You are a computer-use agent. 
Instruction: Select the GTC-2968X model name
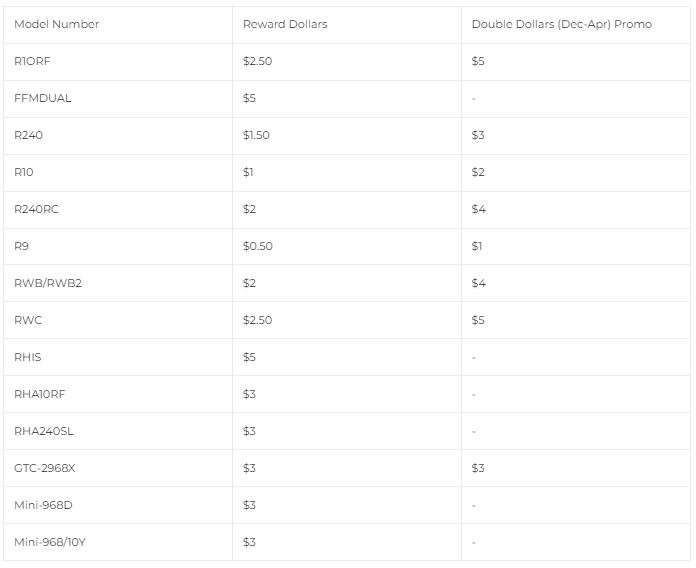[x=45, y=468]
